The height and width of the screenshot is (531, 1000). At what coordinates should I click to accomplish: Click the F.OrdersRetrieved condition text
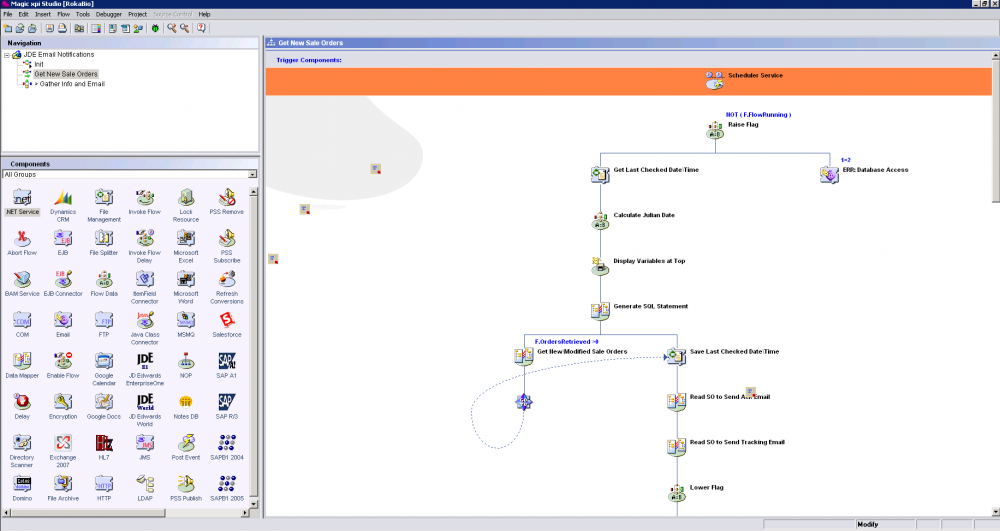pos(566,342)
